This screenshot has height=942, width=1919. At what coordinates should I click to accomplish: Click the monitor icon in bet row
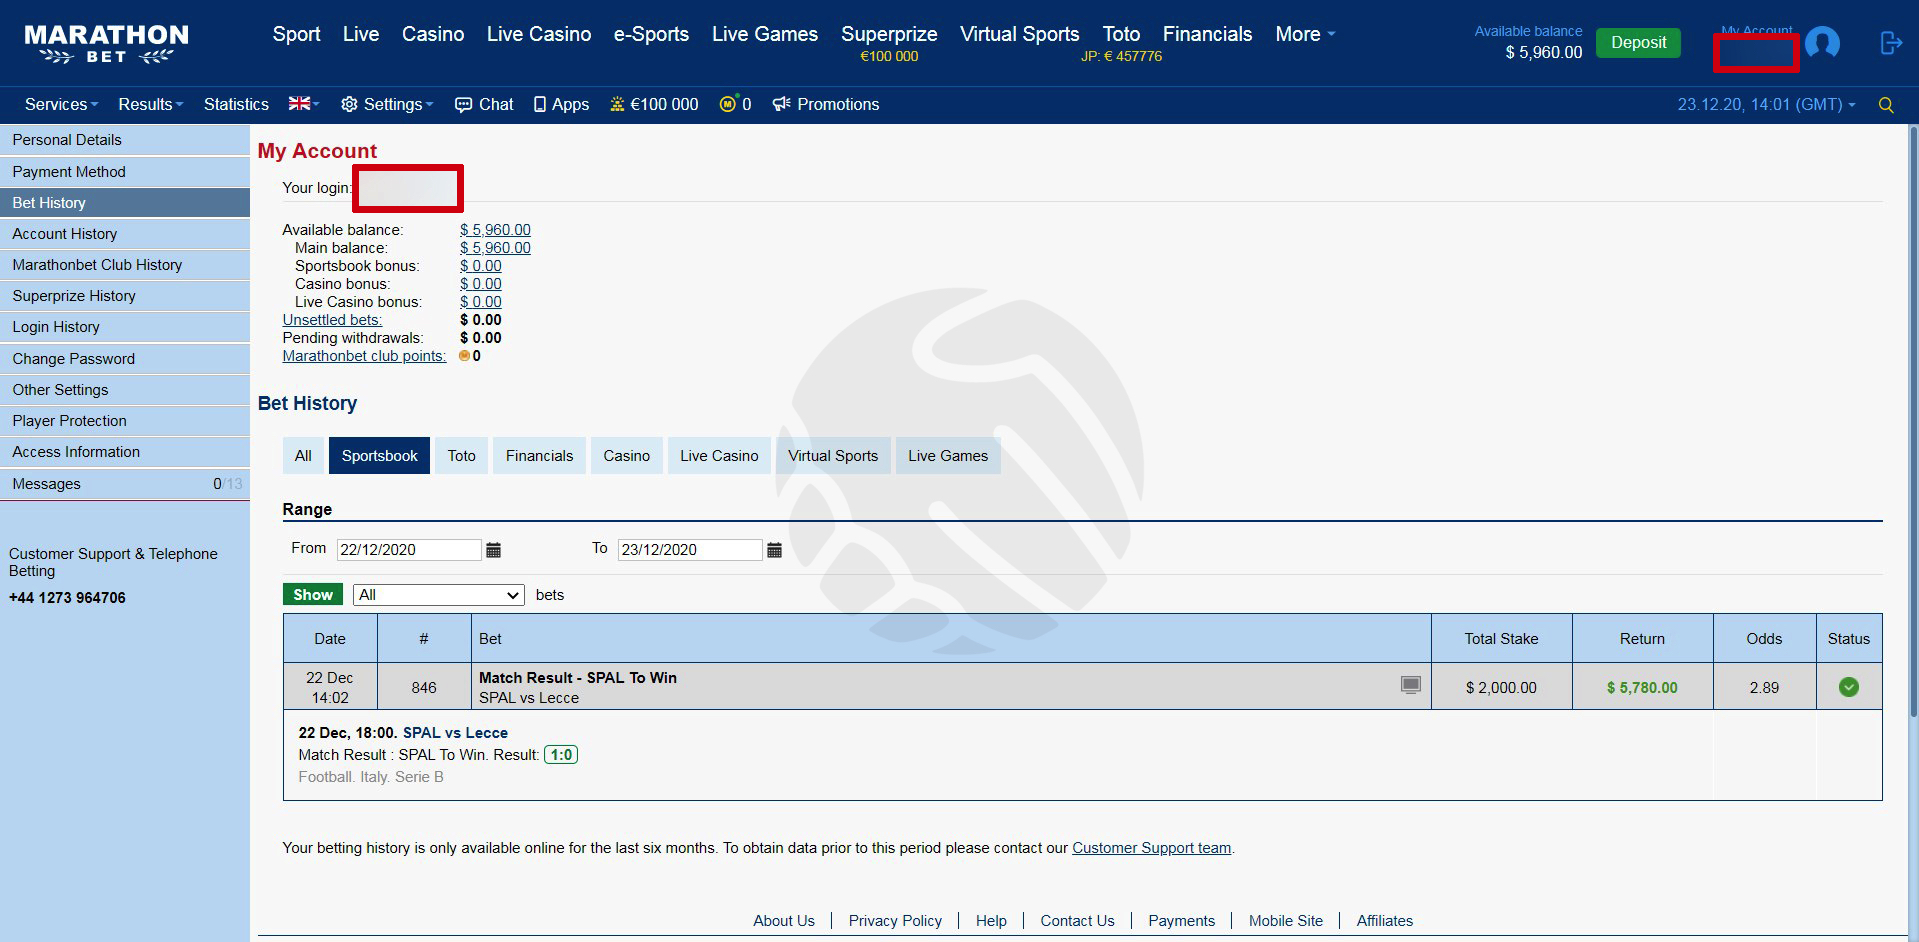click(1410, 685)
